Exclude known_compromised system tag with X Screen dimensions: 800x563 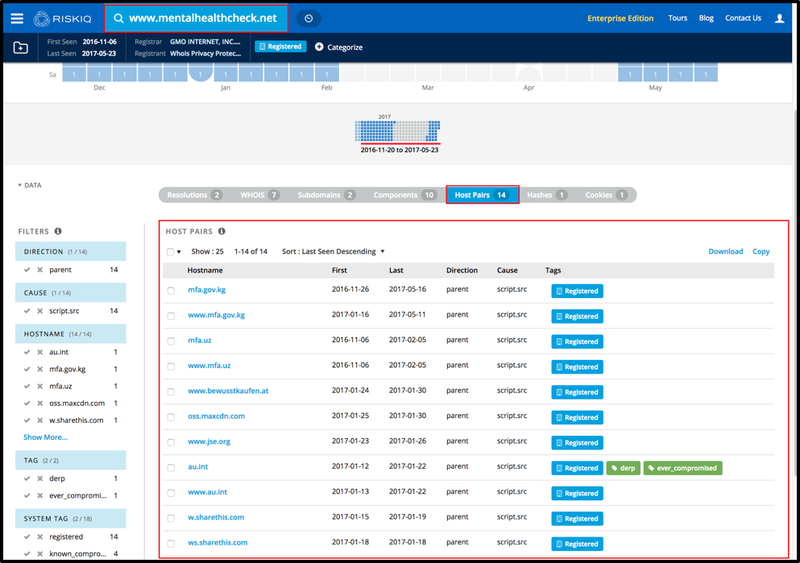coord(40,553)
